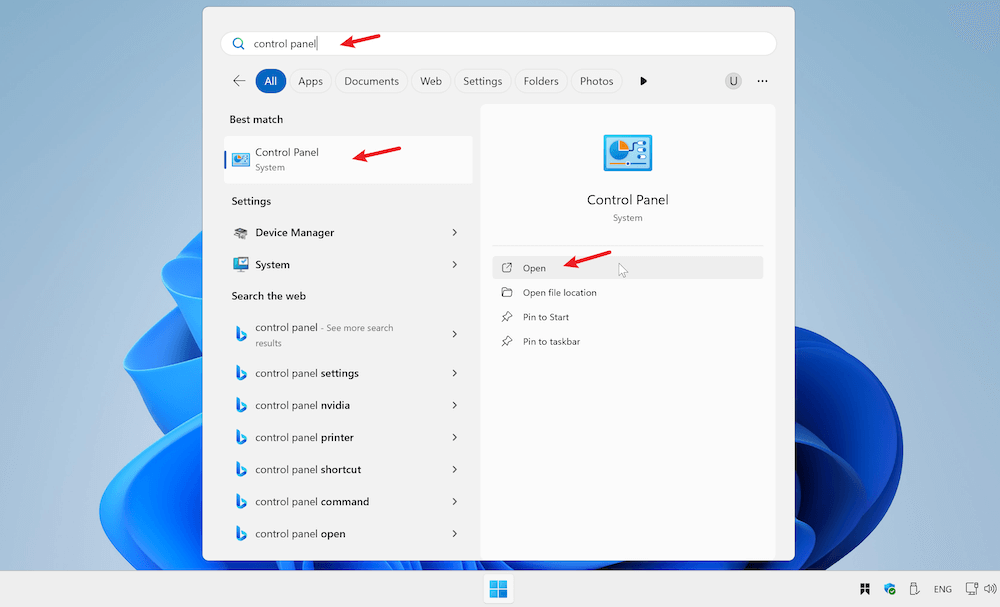Image resolution: width=1000 pixels, height=607 pixels.
Task: Select the Control Panel icon in the preview pane
Action: [x=627, y=152]
